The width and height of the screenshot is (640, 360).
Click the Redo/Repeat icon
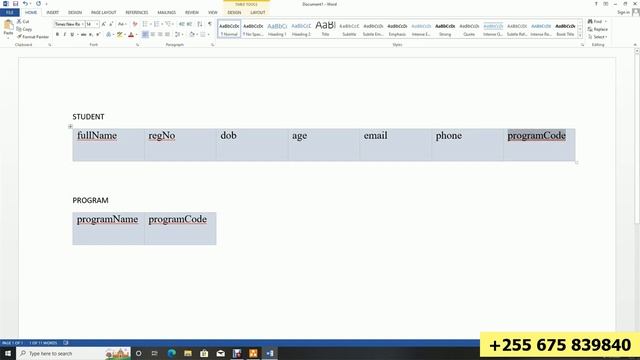(38, 4)
